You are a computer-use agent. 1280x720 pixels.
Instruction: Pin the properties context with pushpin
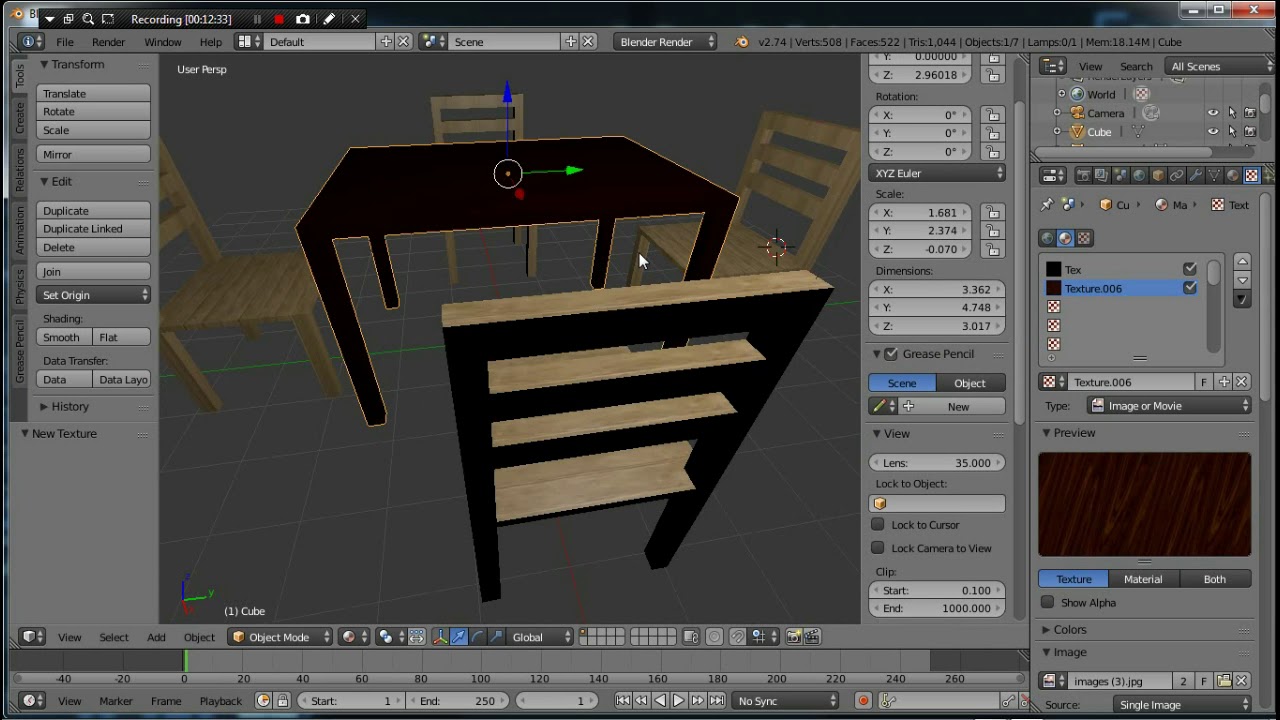[1047, 205]
